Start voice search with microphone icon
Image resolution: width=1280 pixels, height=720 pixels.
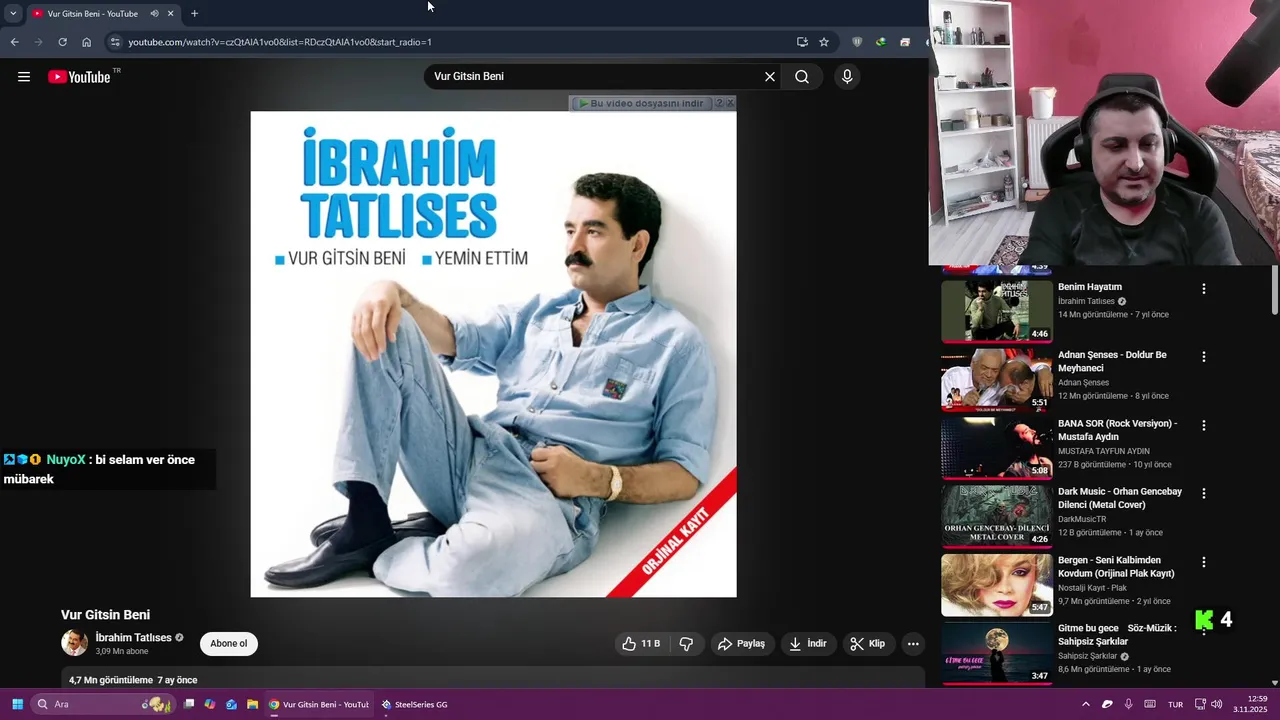[x=847, y=77]
